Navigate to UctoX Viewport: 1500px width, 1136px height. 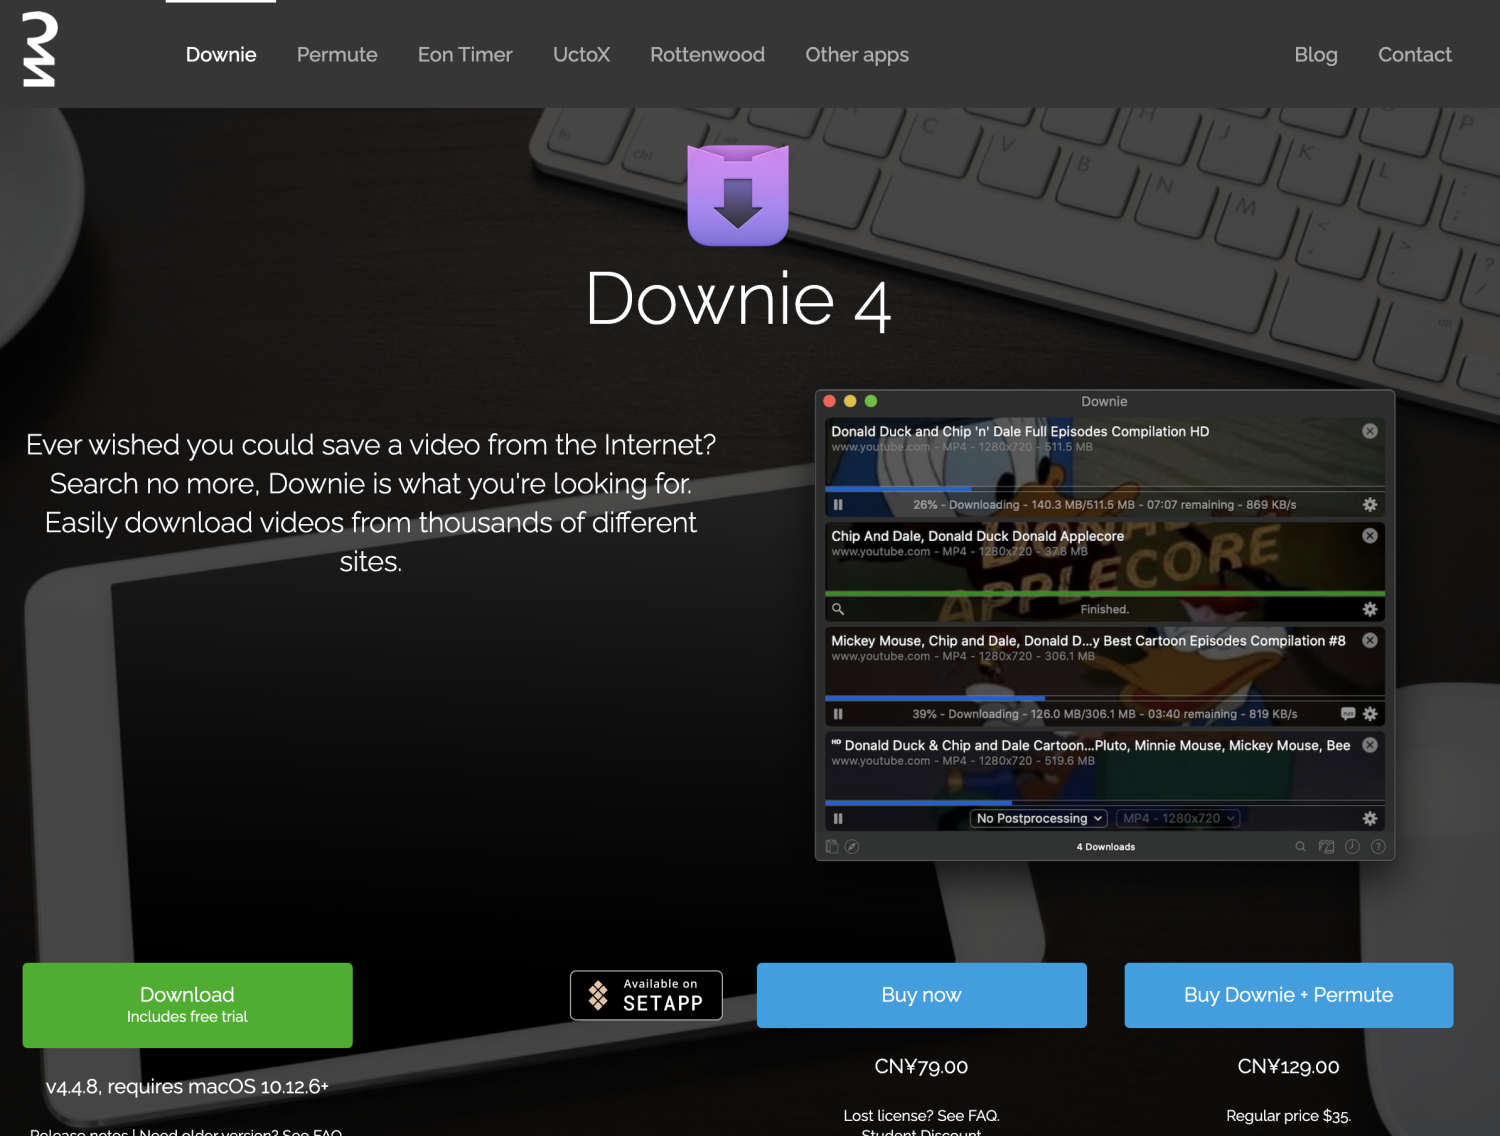coord(581,54)
